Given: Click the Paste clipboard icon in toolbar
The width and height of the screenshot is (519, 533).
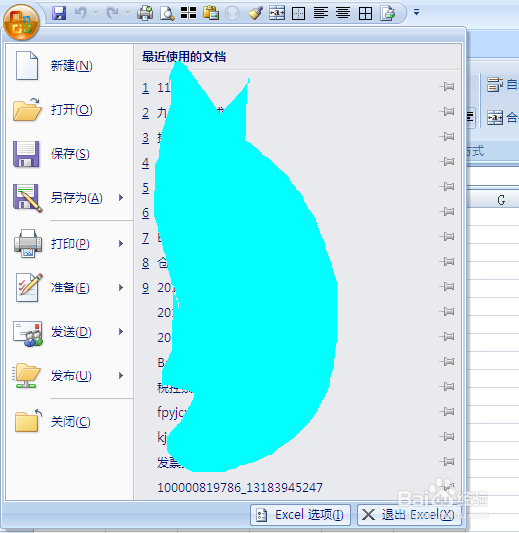Looking at the screenshot, I should [x=211, y=13].
